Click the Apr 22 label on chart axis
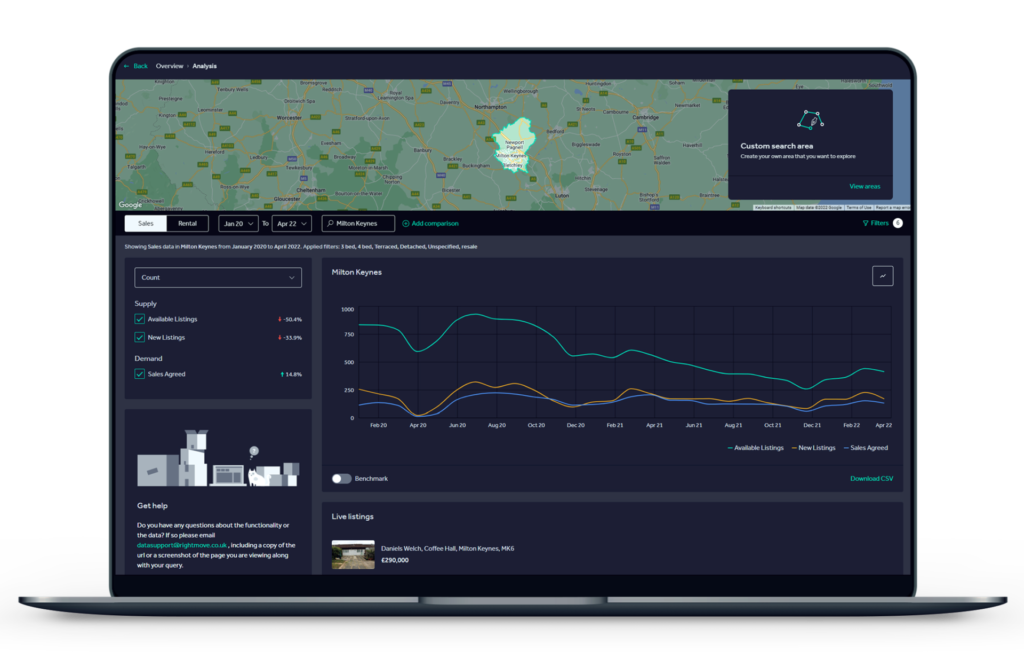The height and width of the screenshot is (652, 1024). 884,425
